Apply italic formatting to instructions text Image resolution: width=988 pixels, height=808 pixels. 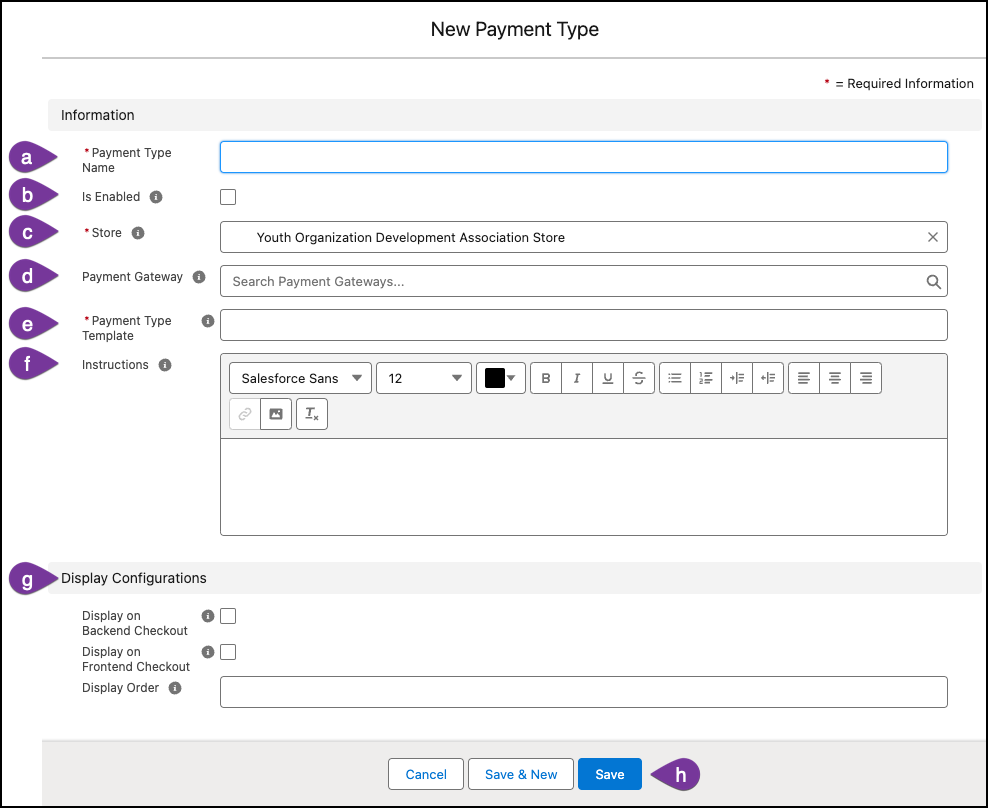(577, 377)
